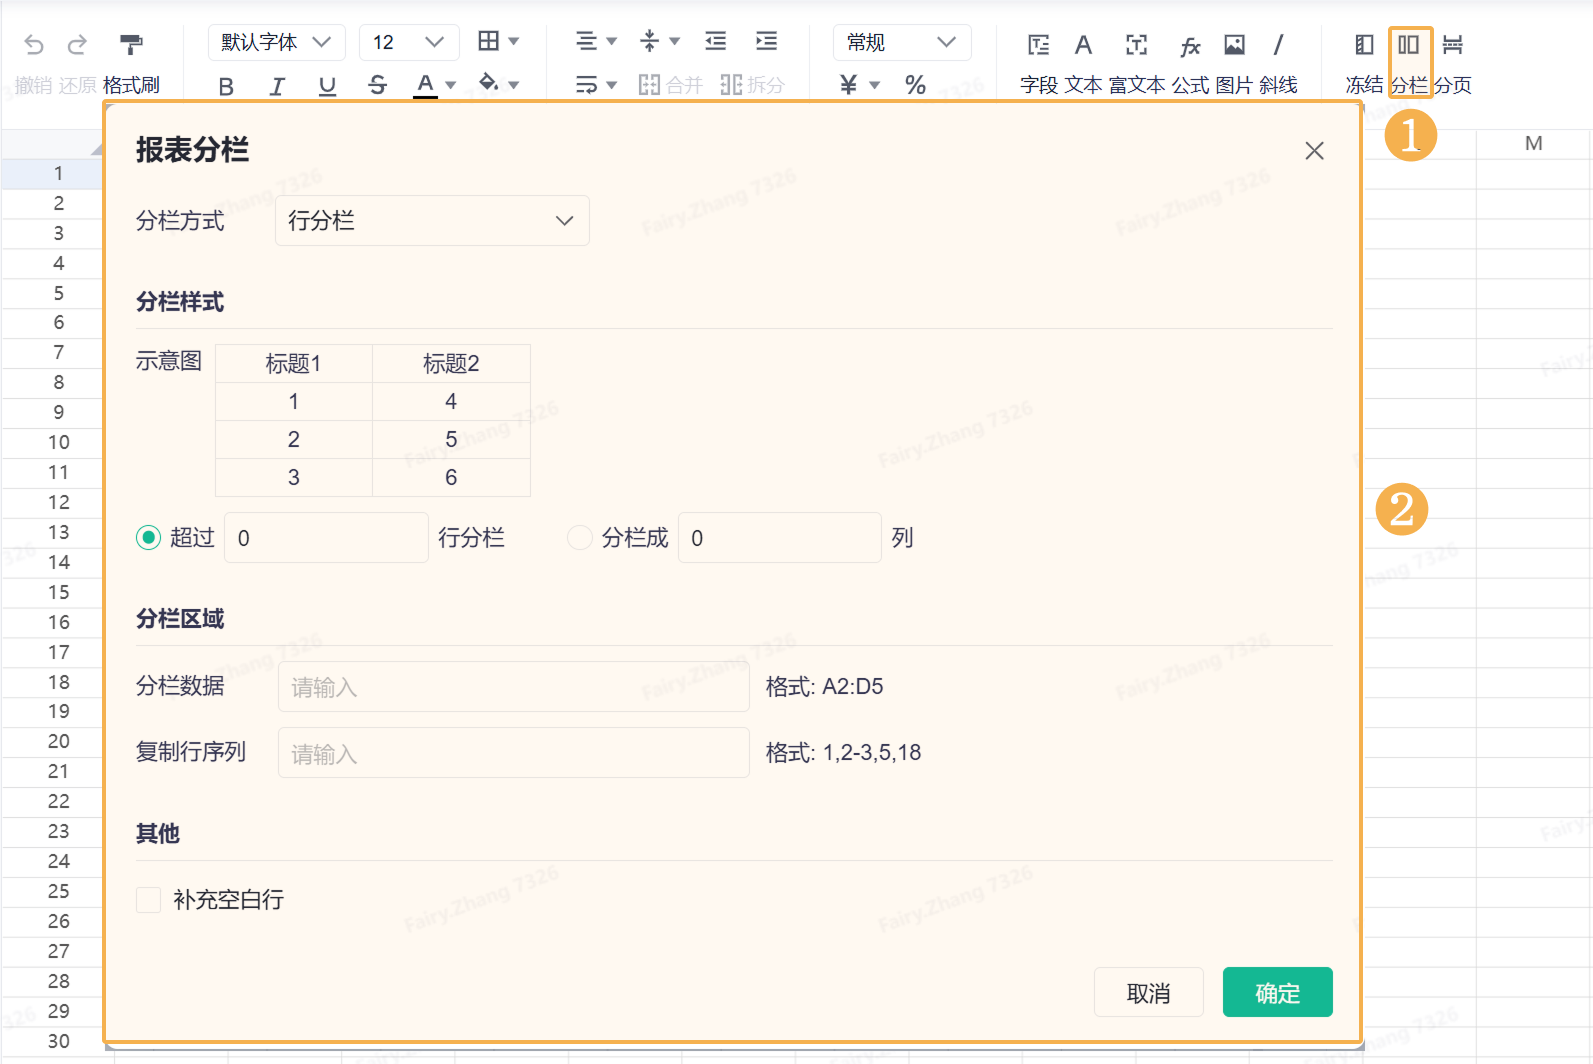Click the 分栏数据 input field
The image size is (1593, 1064).
coord(514,687)
